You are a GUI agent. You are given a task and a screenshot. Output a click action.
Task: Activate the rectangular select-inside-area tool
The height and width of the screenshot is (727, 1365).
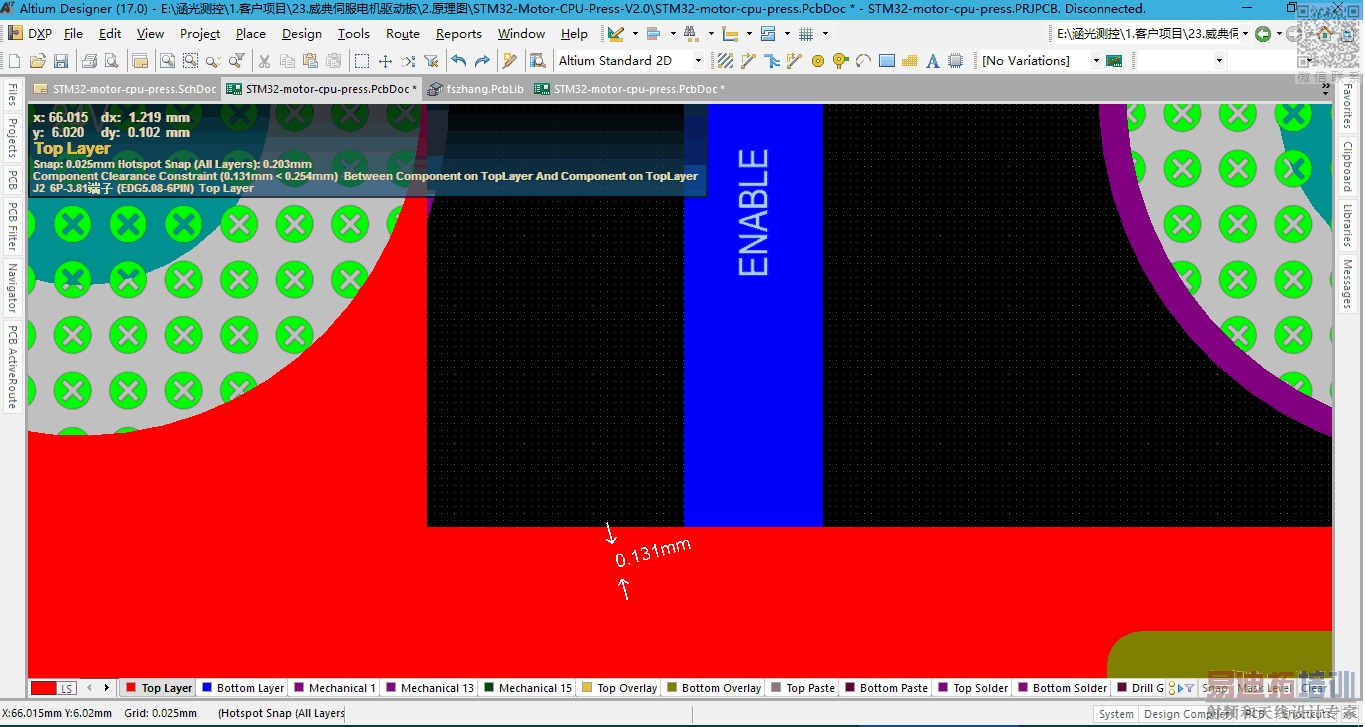pyautogui.click(x=362, y=61)
